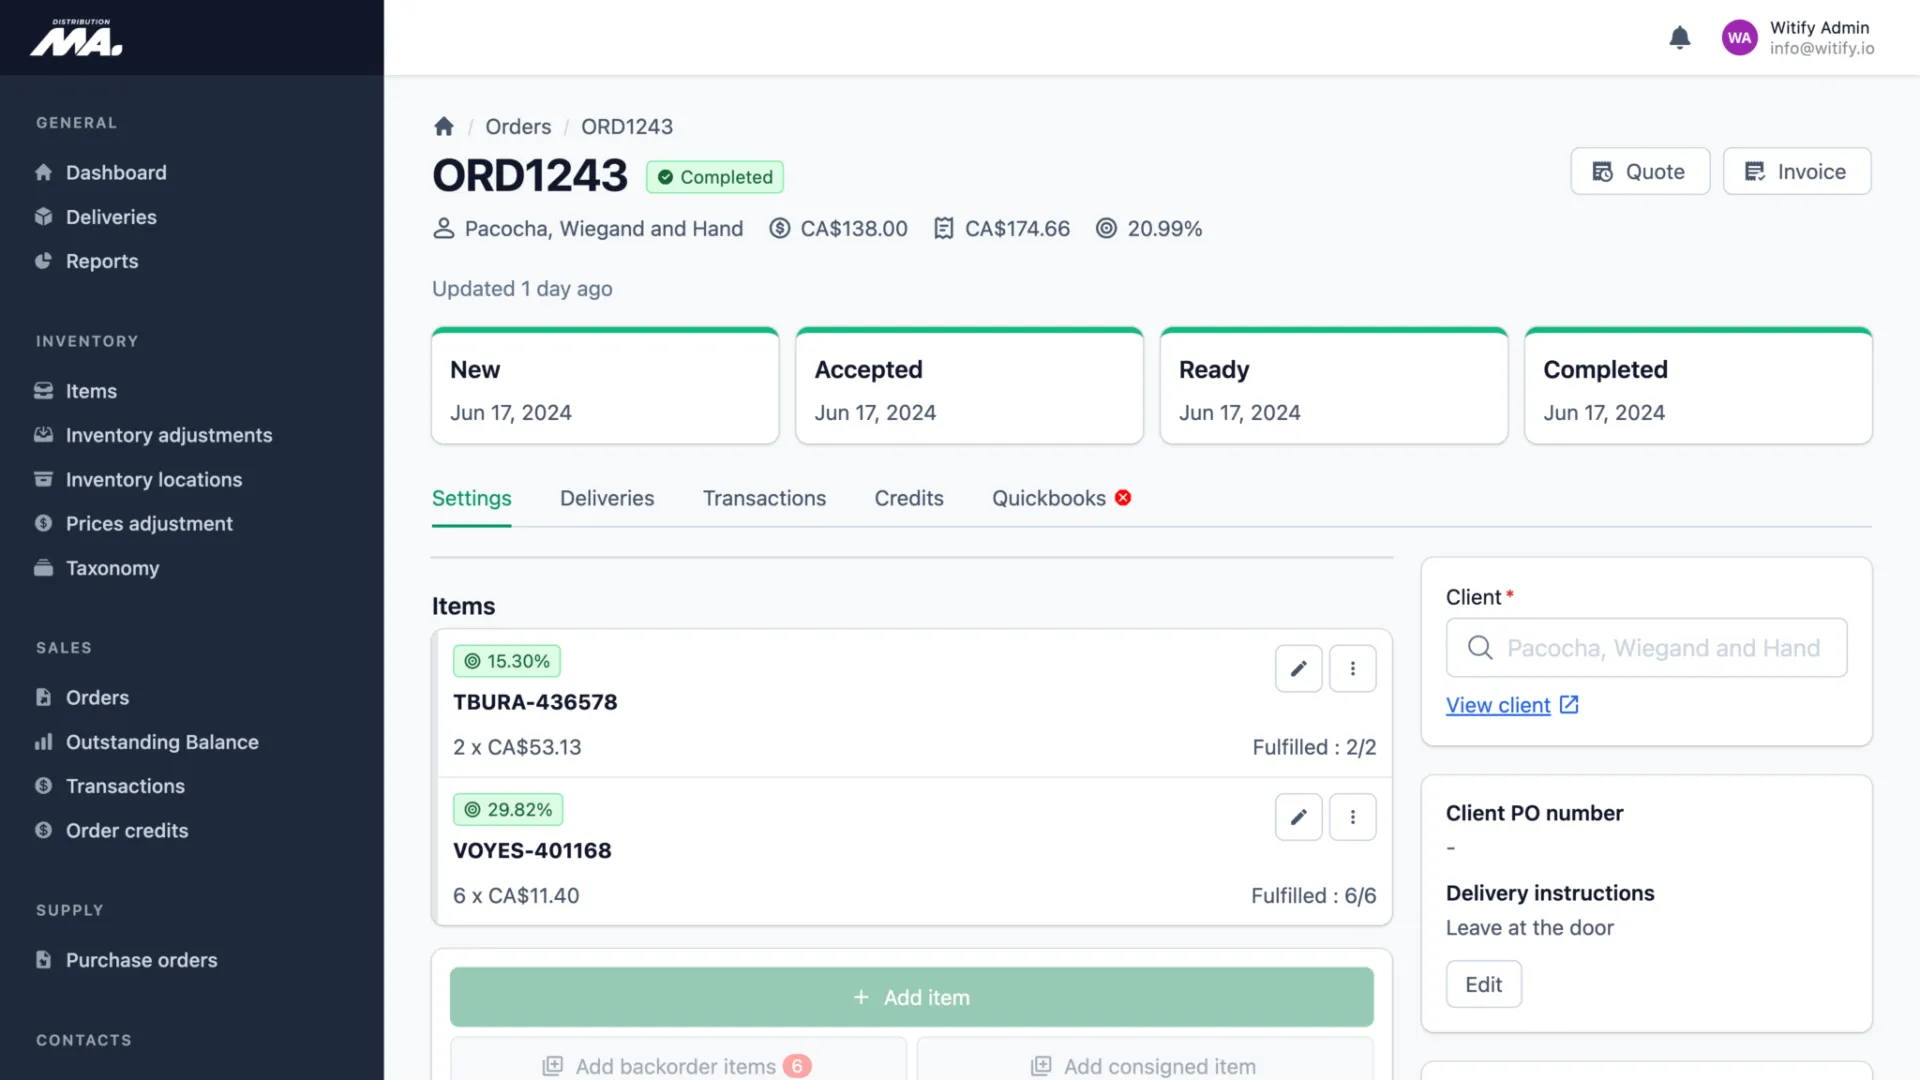Click the Orders document icon in sidebar
Viewport: 1920px width, 1080px height.
coord(43,697)
